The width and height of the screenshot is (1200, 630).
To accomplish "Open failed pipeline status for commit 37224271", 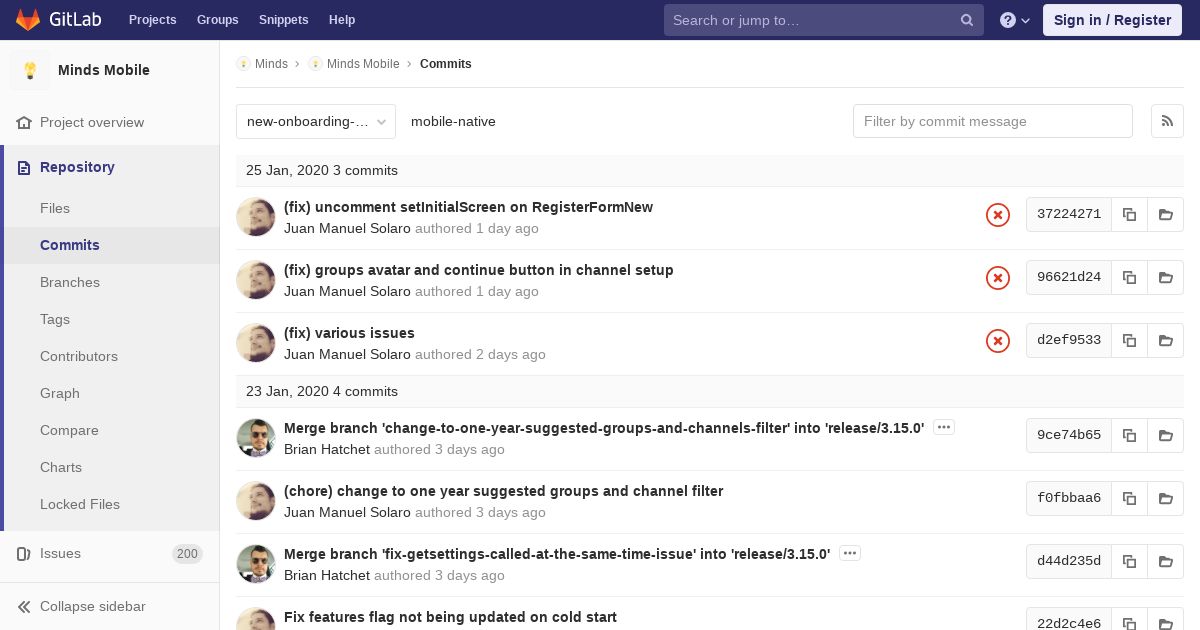I will coord(998,215).
